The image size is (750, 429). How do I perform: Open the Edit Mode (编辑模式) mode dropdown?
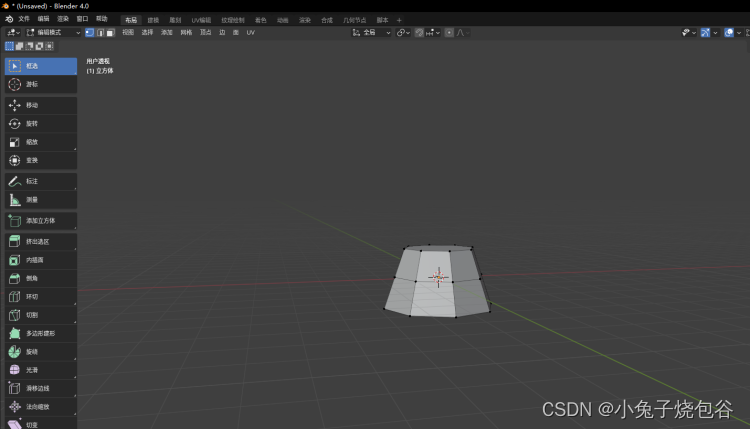click(x=53, y=33)
